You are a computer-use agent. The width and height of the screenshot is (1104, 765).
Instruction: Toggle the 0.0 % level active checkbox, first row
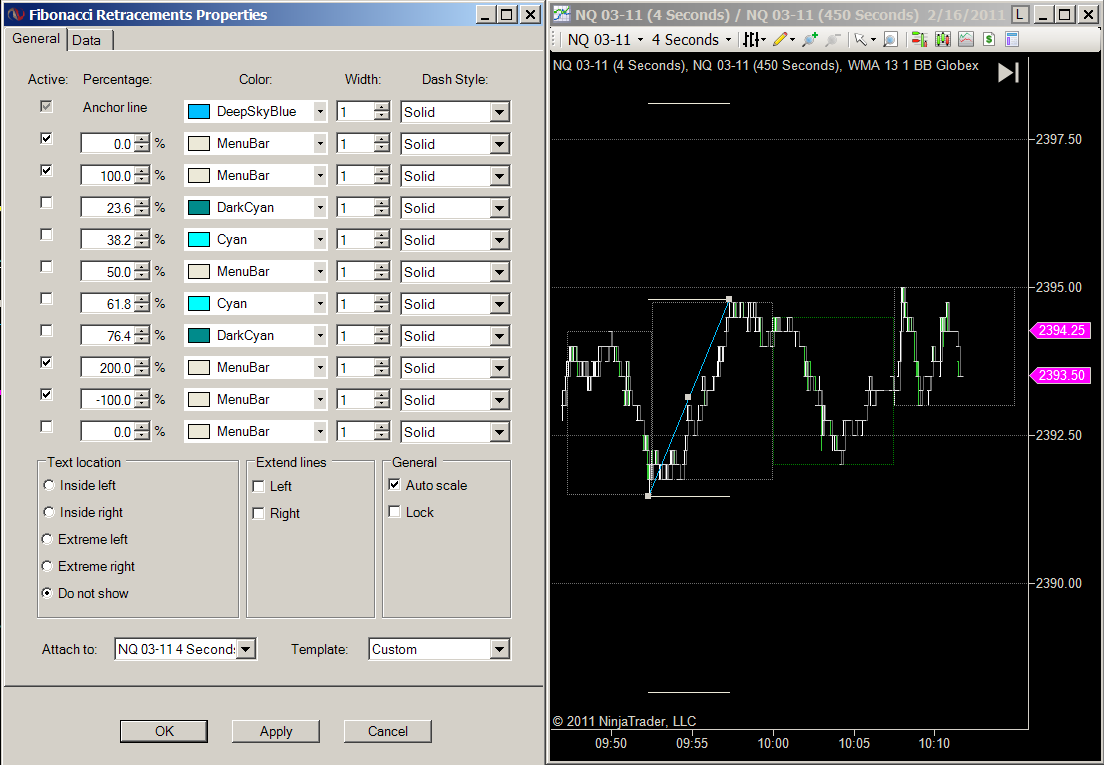[46, 139]
